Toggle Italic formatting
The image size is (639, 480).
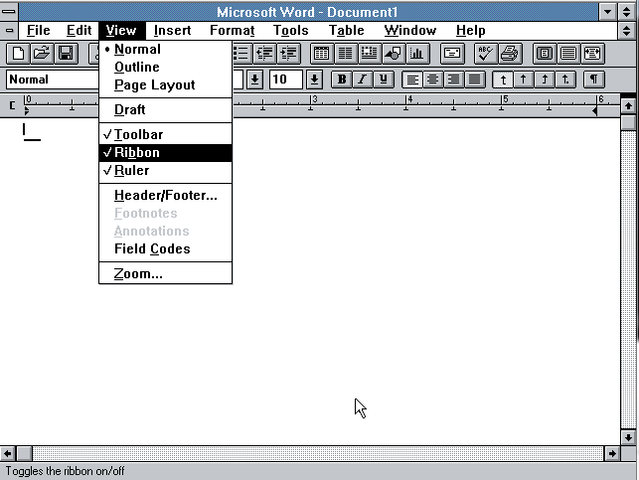coord(362,79)
